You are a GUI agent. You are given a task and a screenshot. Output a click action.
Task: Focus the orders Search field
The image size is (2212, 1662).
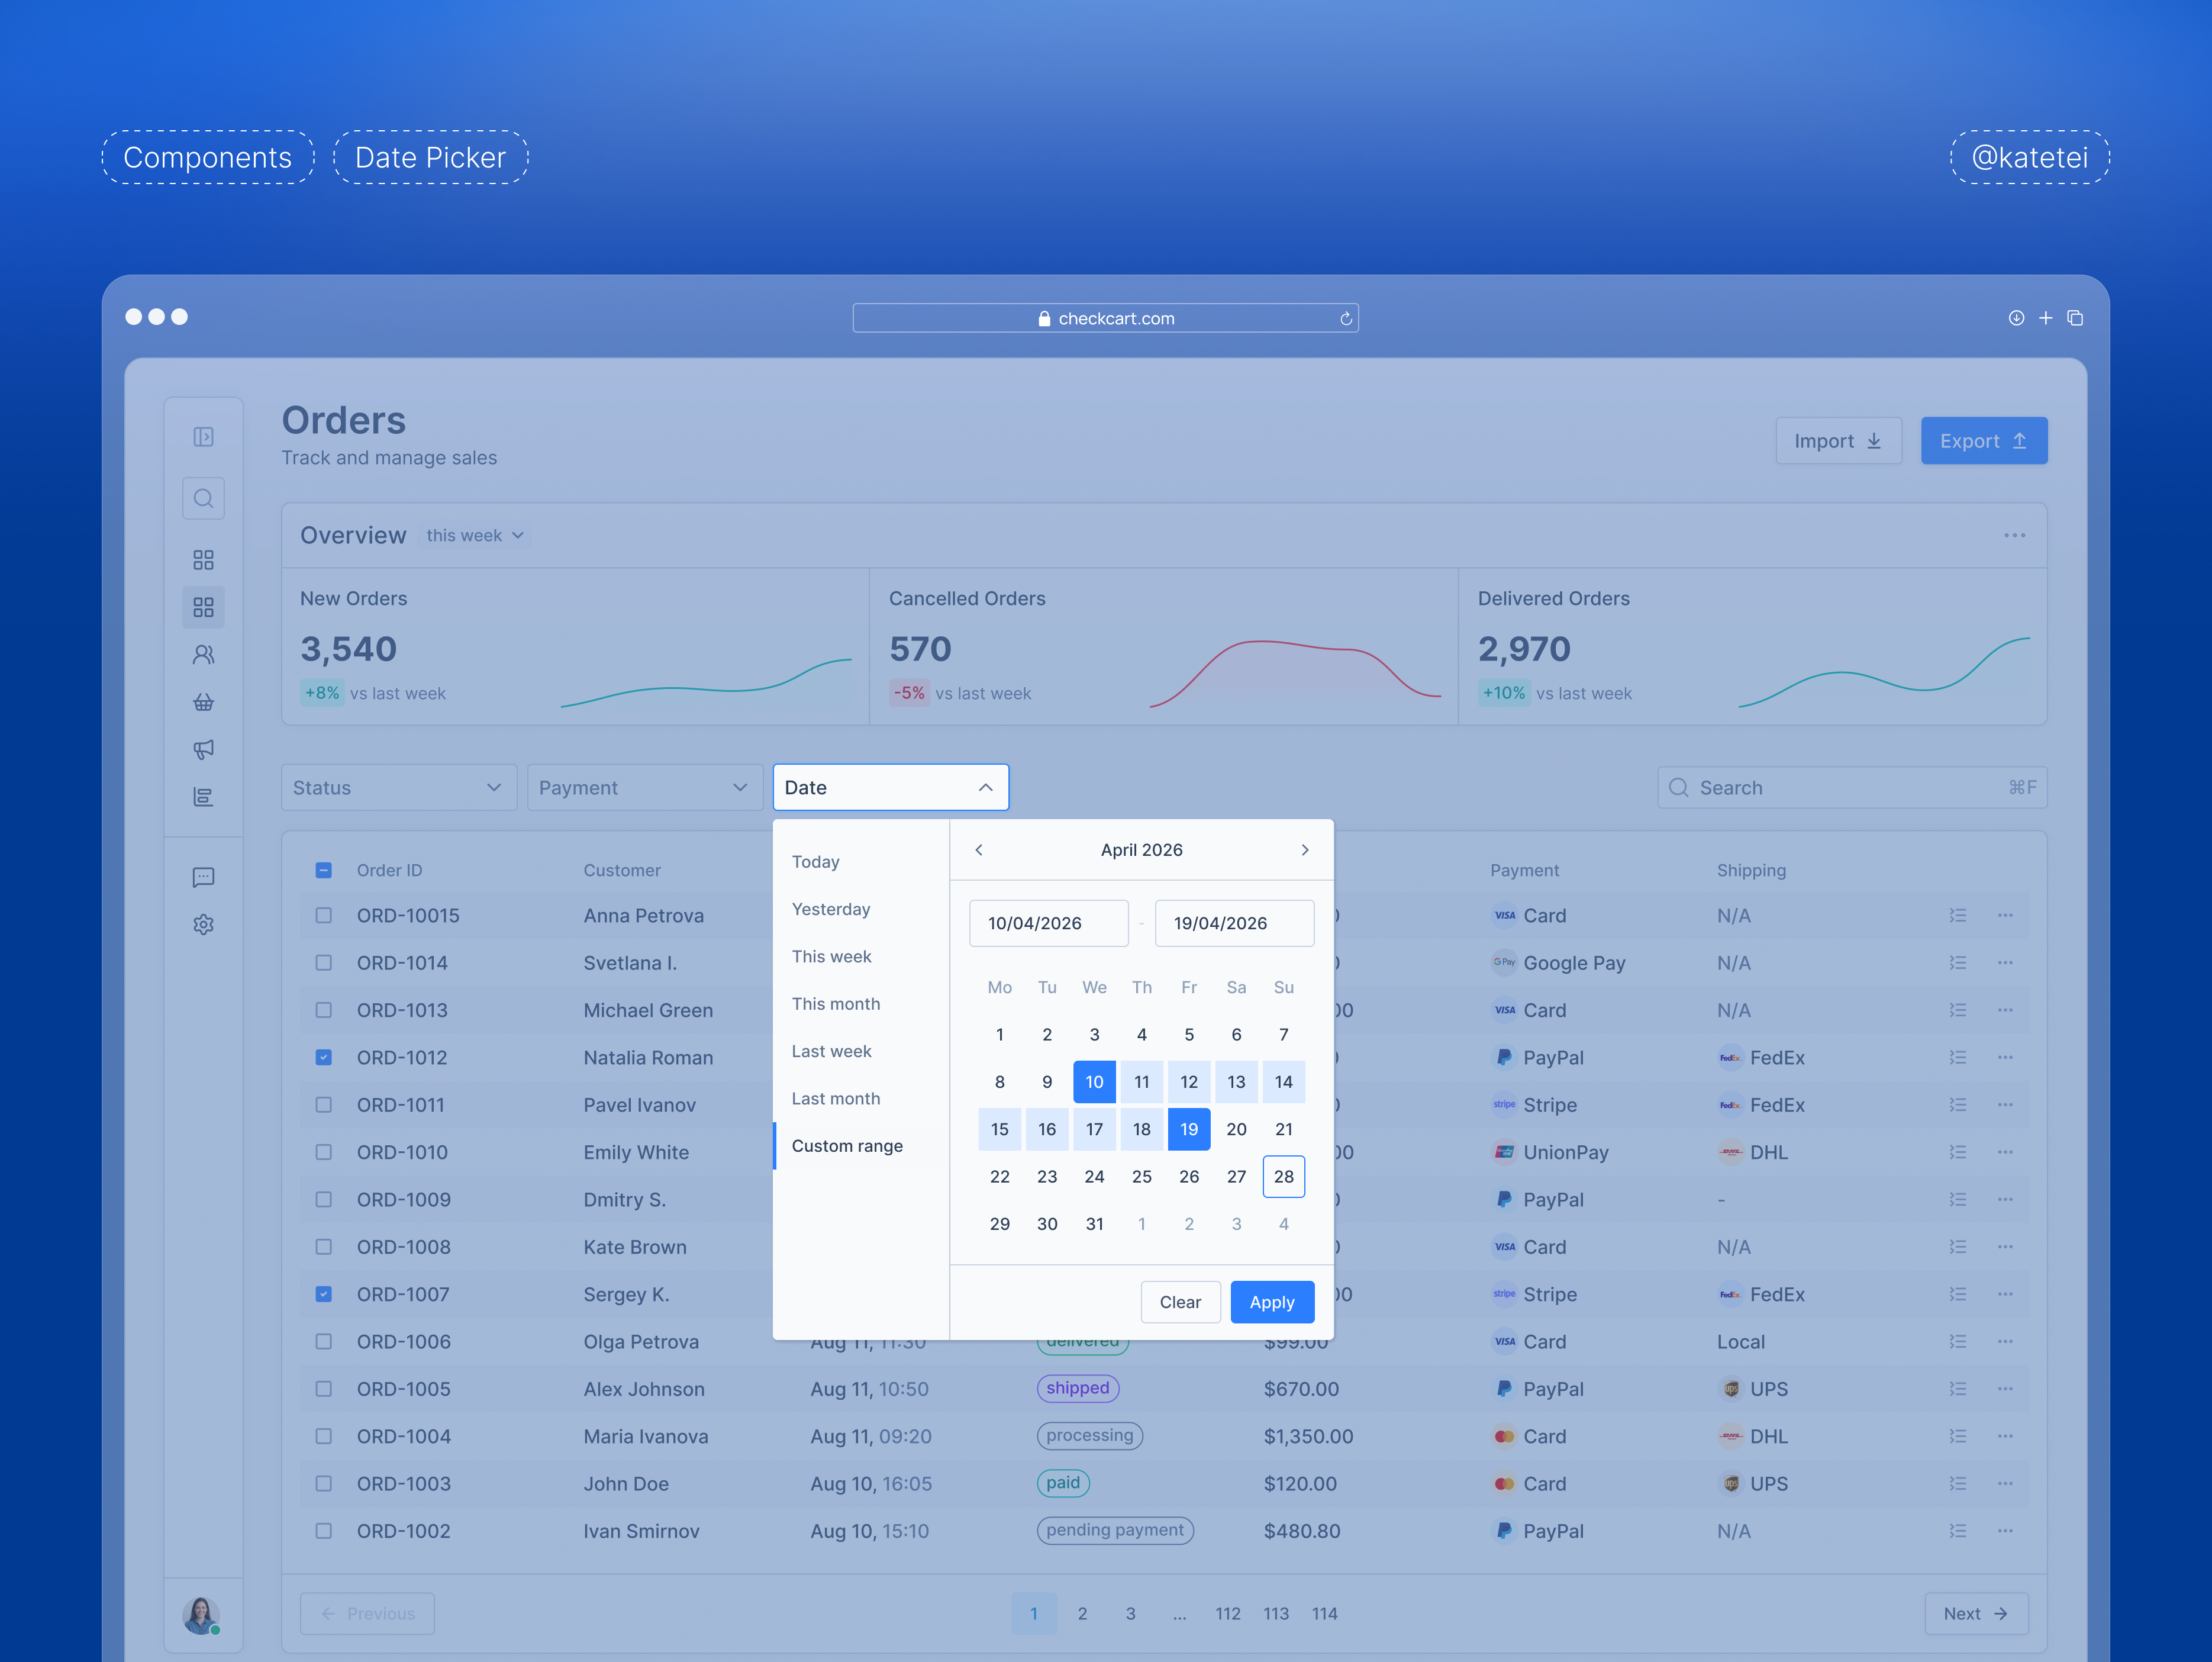tap(1851, 788)
